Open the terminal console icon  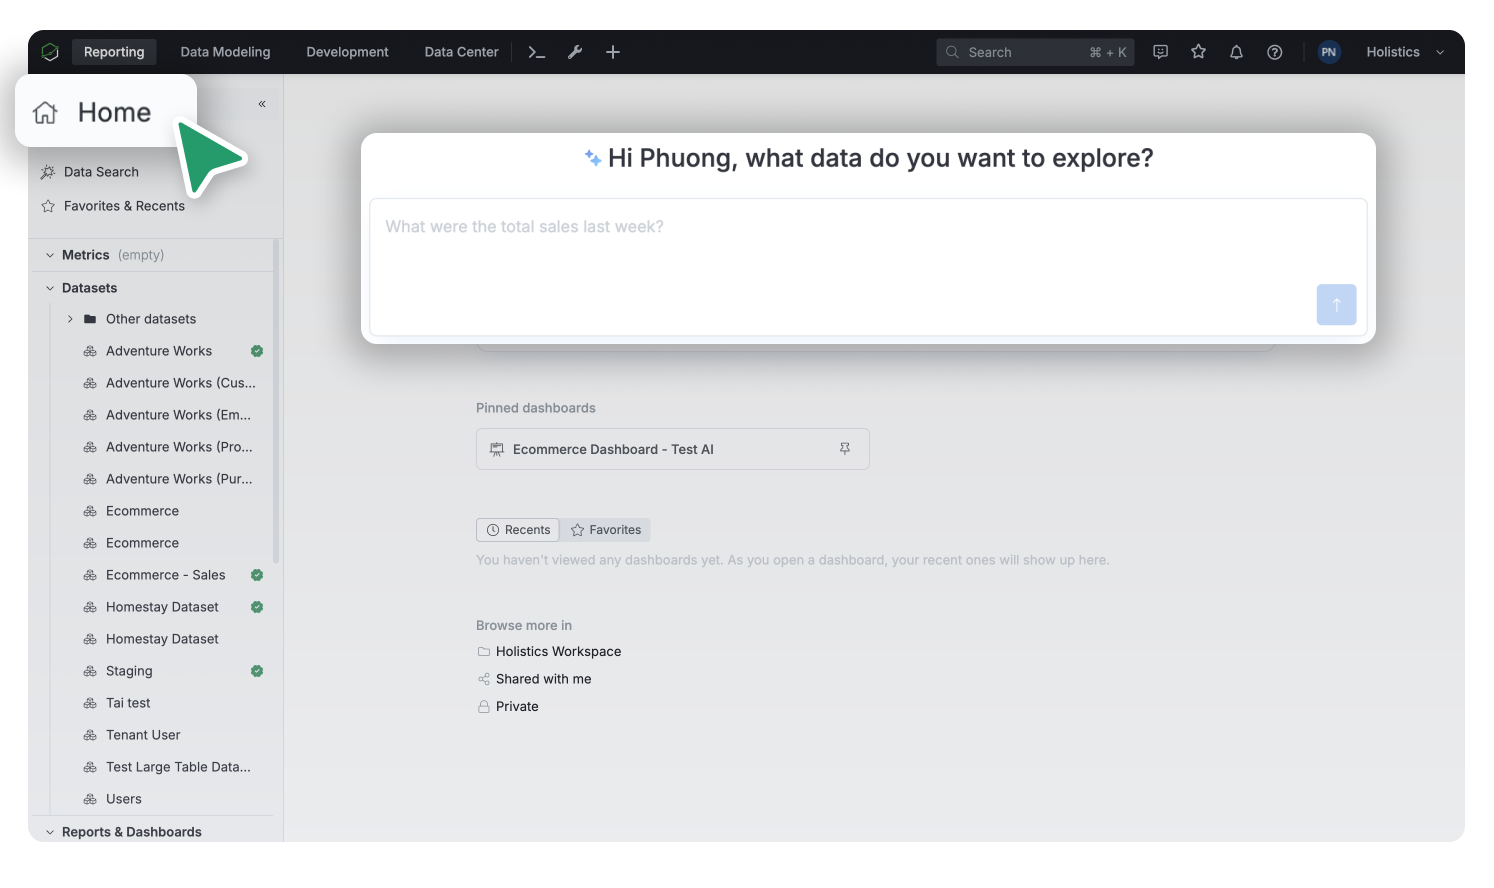(x=537, y=52)
